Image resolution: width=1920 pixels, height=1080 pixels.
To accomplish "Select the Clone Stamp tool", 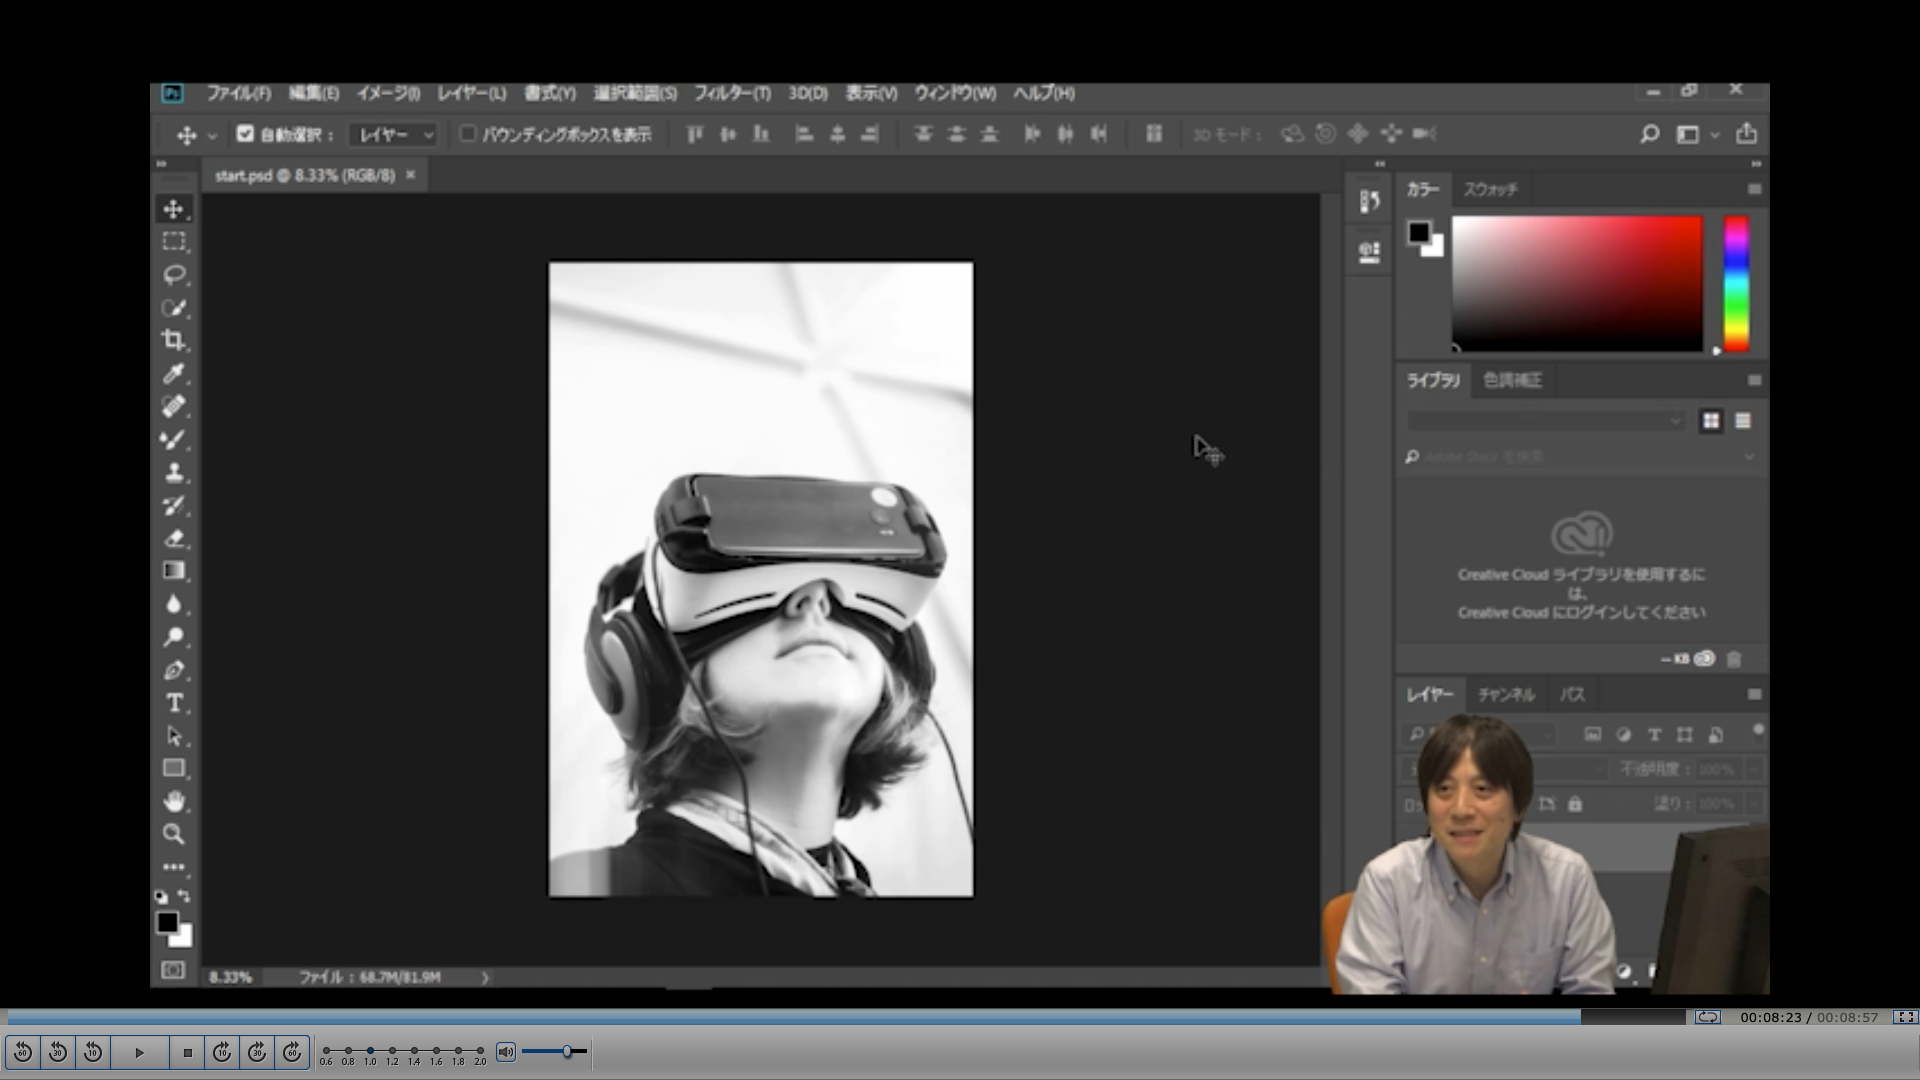I will pyautogui.click(x=174, y=473).
